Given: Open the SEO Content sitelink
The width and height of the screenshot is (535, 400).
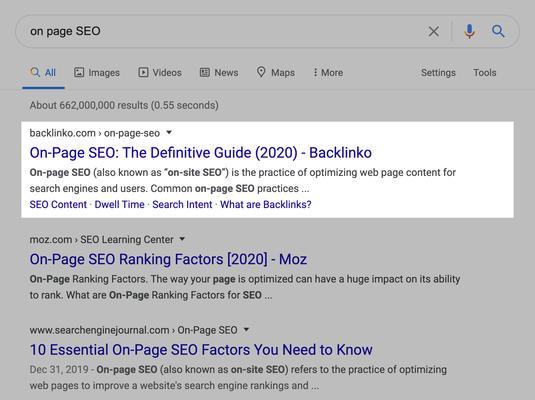Looking at the screenshot, I should pos(58,204).
